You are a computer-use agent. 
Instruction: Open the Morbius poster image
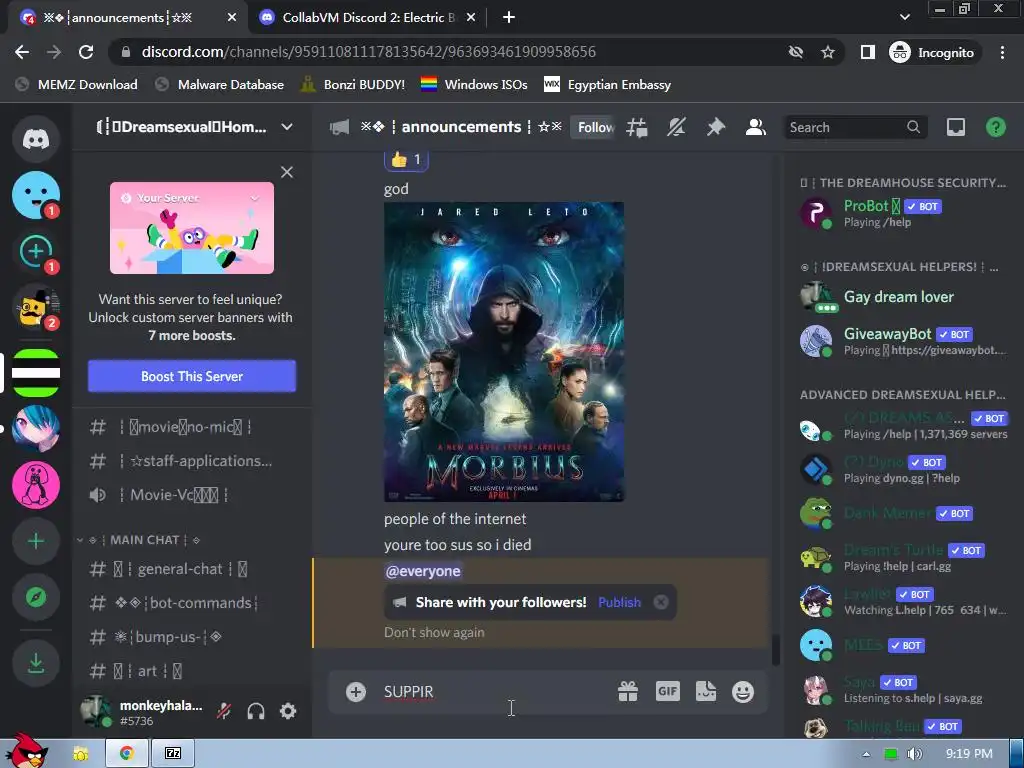[x=504, y=352]
